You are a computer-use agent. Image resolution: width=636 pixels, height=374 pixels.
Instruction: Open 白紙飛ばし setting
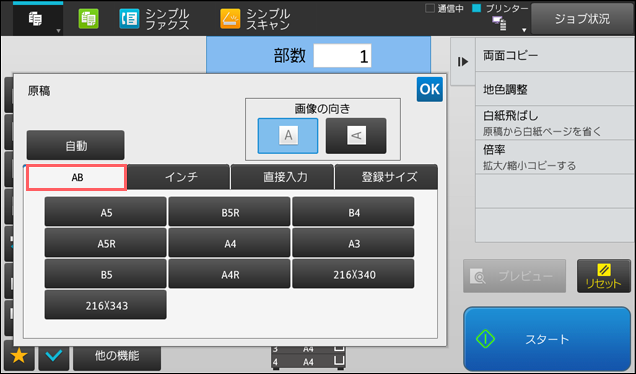tap(554, 123)
